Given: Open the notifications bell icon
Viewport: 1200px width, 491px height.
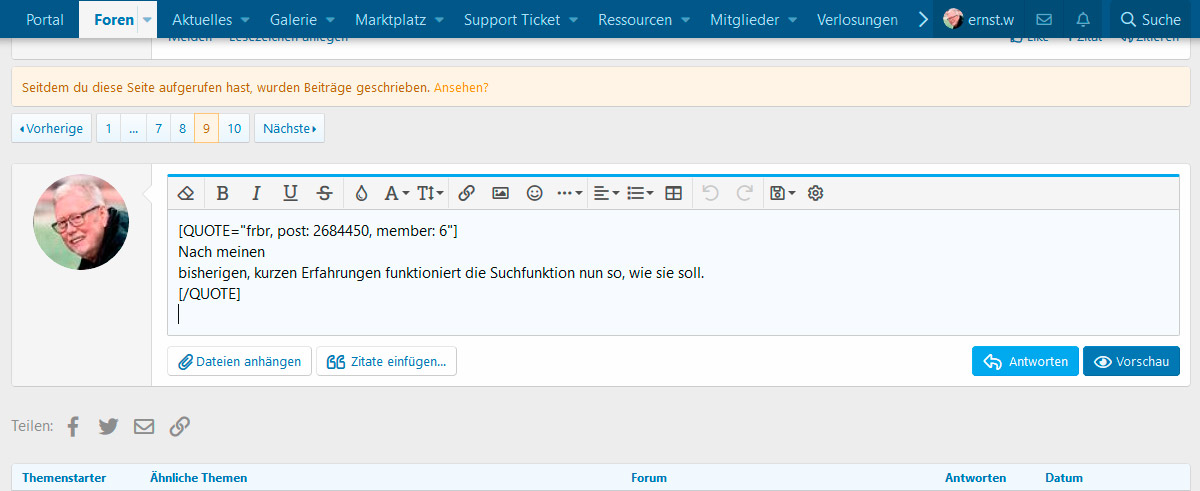Looking at the screenshot, I should click(x=1083, y=19).
